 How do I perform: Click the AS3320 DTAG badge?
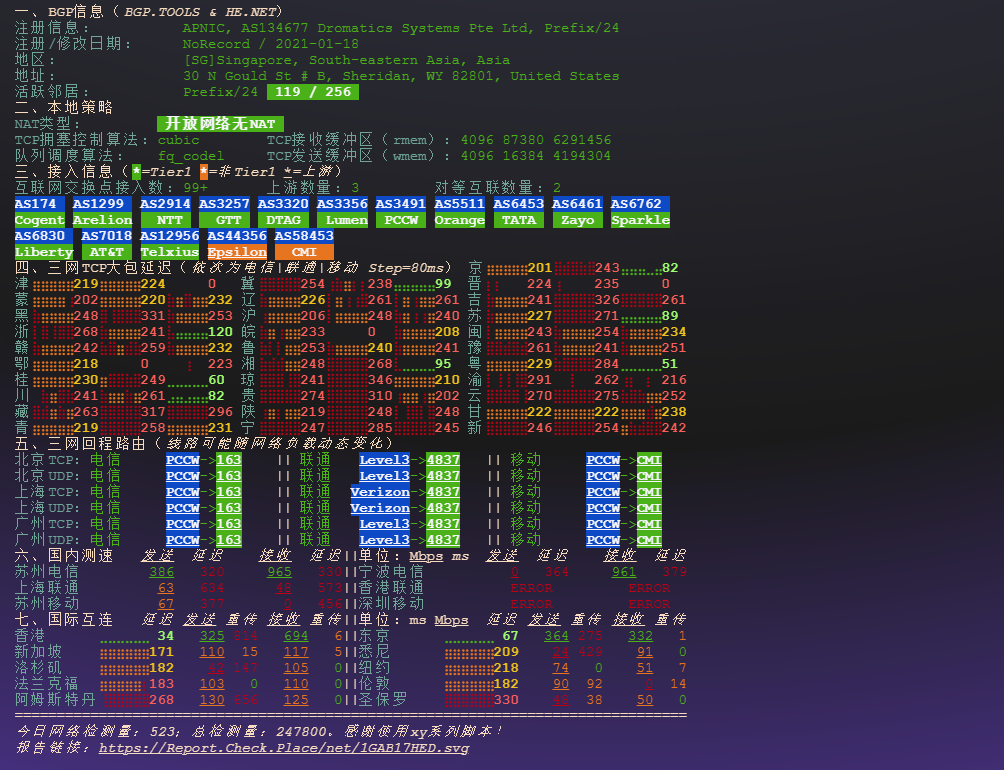click(x=283, y=212)
